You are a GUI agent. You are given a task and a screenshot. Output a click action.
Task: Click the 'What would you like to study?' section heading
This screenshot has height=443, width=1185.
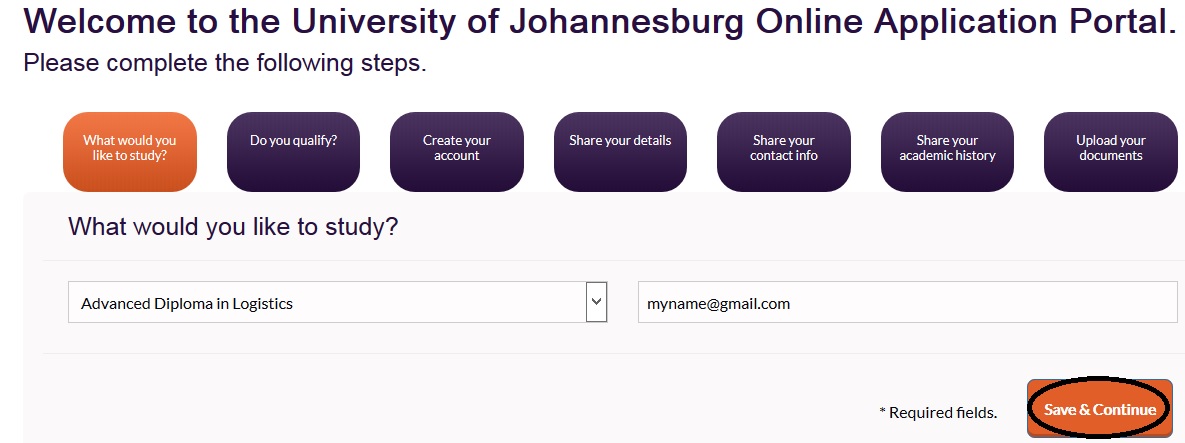click(x=233, y=227)
